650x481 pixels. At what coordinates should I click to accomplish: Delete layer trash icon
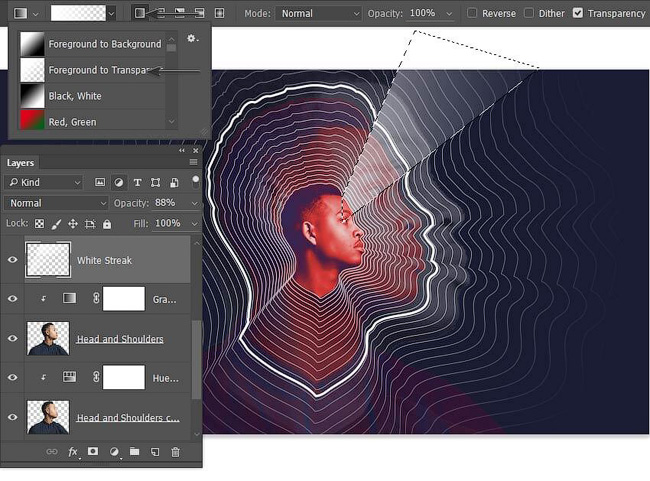(x=175, y=452)
